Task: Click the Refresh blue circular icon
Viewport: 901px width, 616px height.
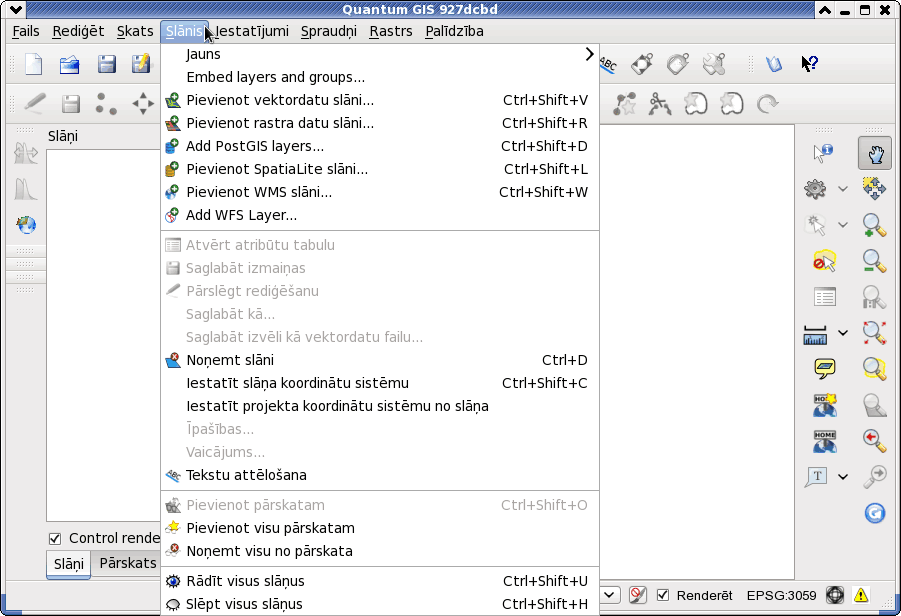Action: (875, 513)
